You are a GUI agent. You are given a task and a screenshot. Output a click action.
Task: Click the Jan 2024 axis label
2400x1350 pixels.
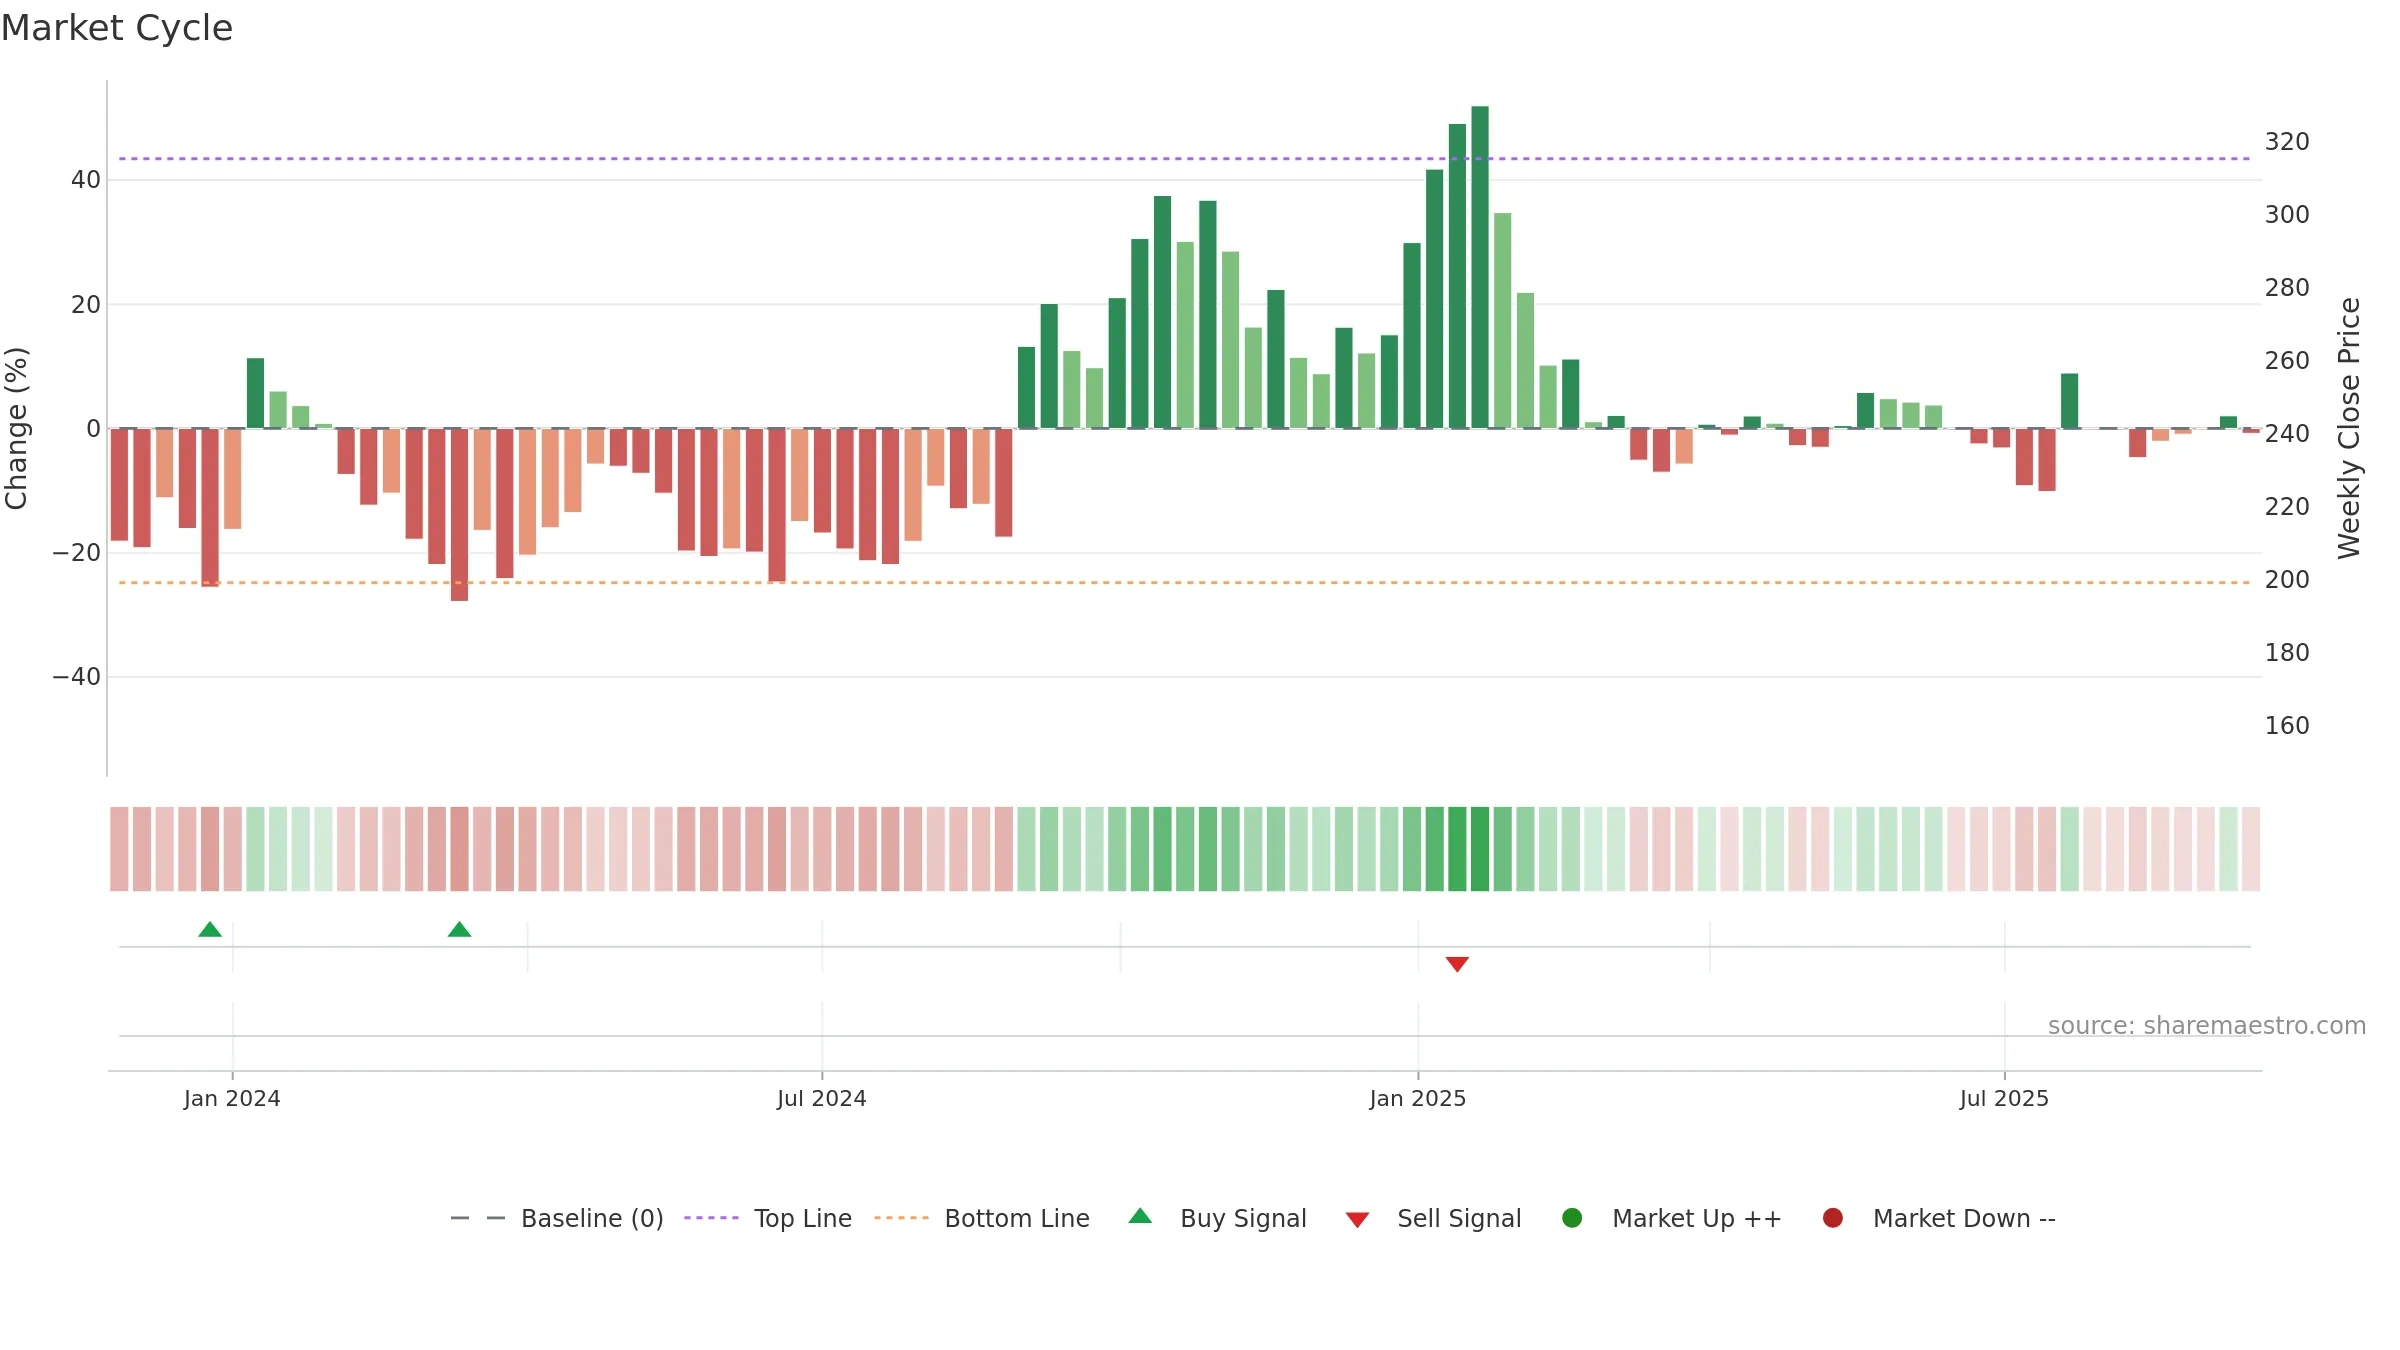click(232, 1099)
